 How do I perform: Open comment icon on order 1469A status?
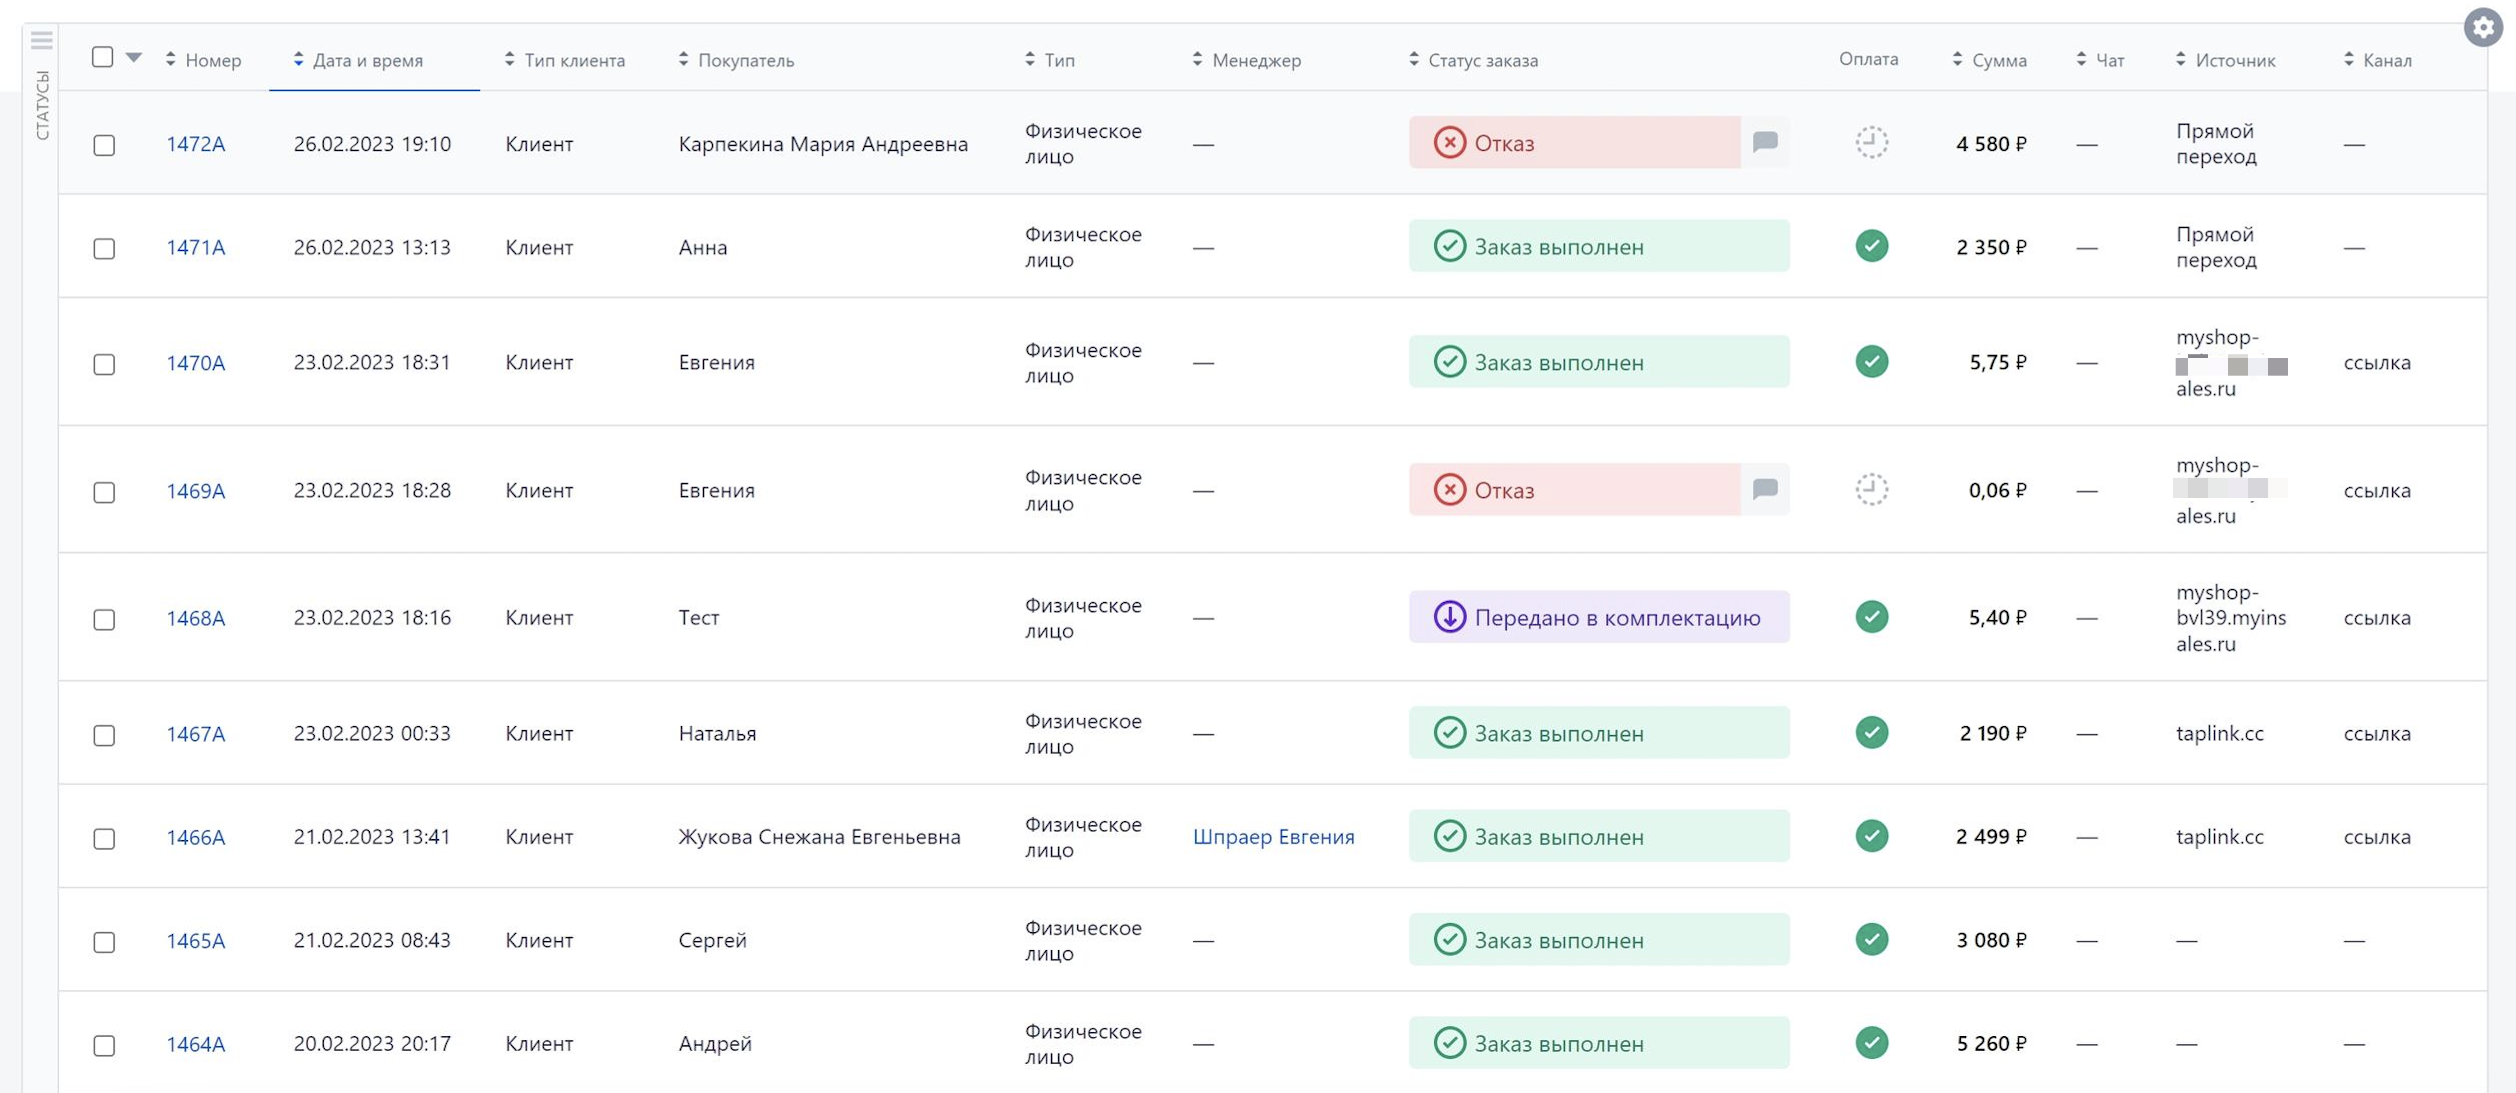pos(1765,489)
